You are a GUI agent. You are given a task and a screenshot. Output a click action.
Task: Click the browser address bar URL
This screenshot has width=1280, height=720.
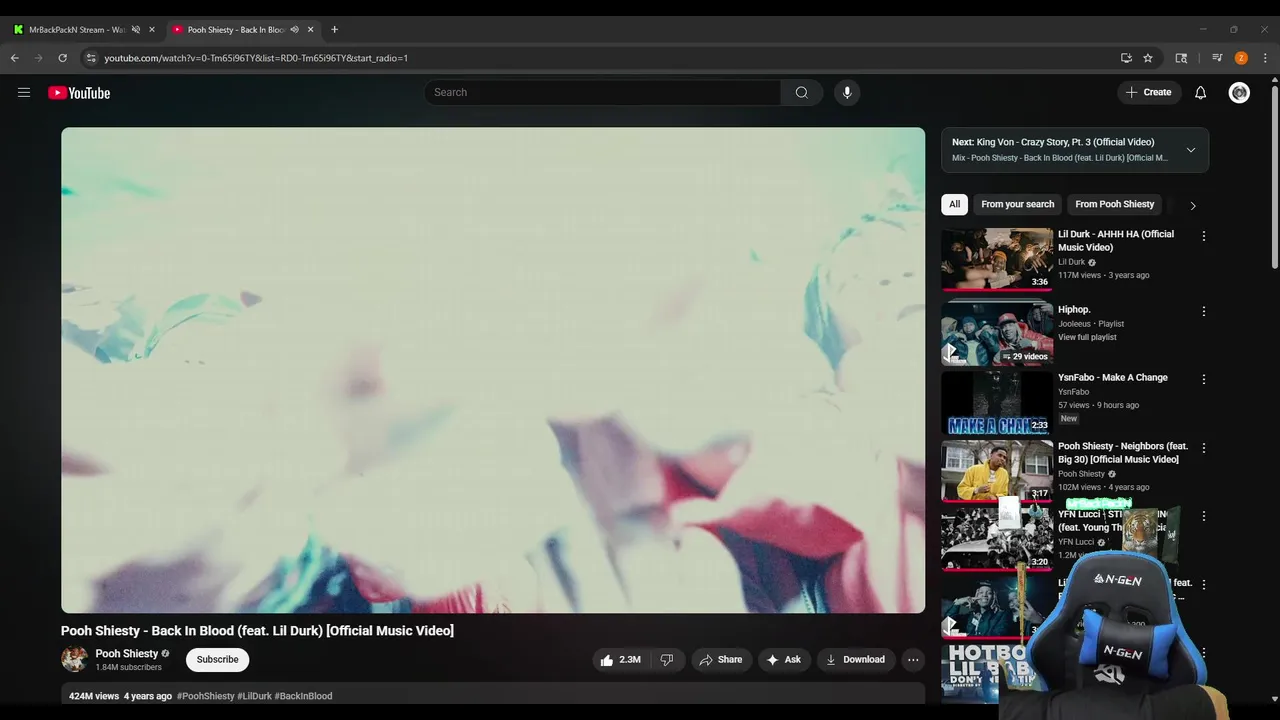click(x=256, y=58)
